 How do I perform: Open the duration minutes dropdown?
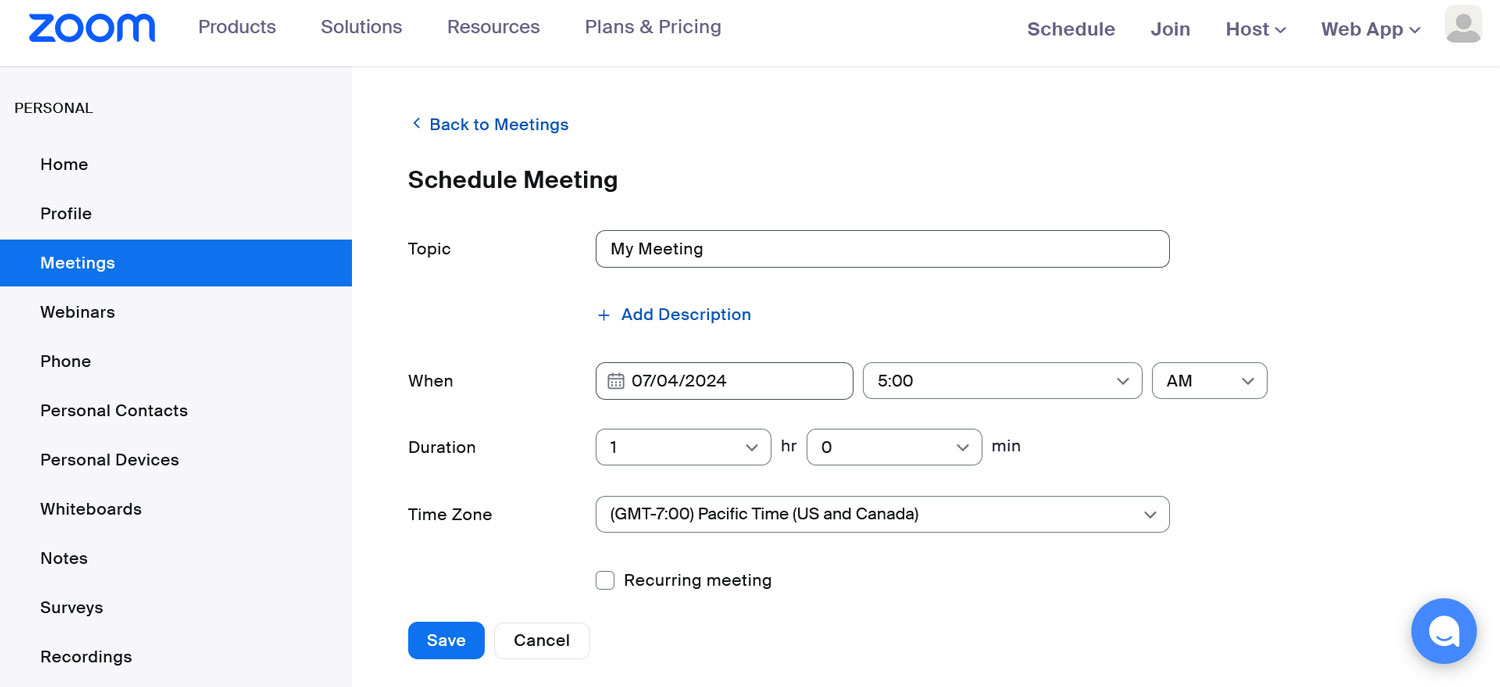click(x=893, y=447)
